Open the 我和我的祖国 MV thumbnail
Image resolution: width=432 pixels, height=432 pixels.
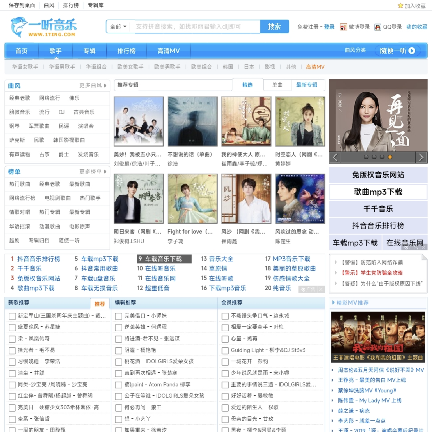(x=378, y=337)
